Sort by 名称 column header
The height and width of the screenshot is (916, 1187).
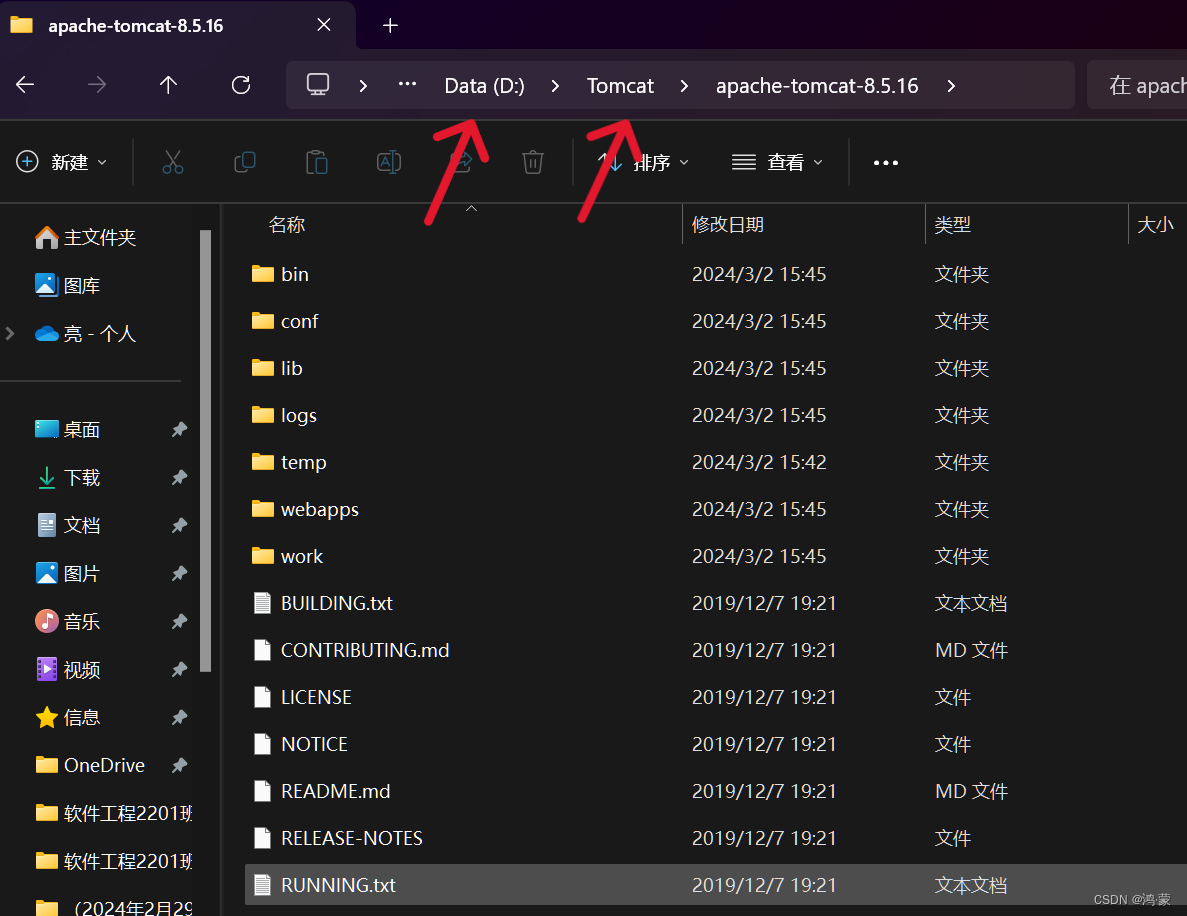pyautogui.click(x=286, y=225)
